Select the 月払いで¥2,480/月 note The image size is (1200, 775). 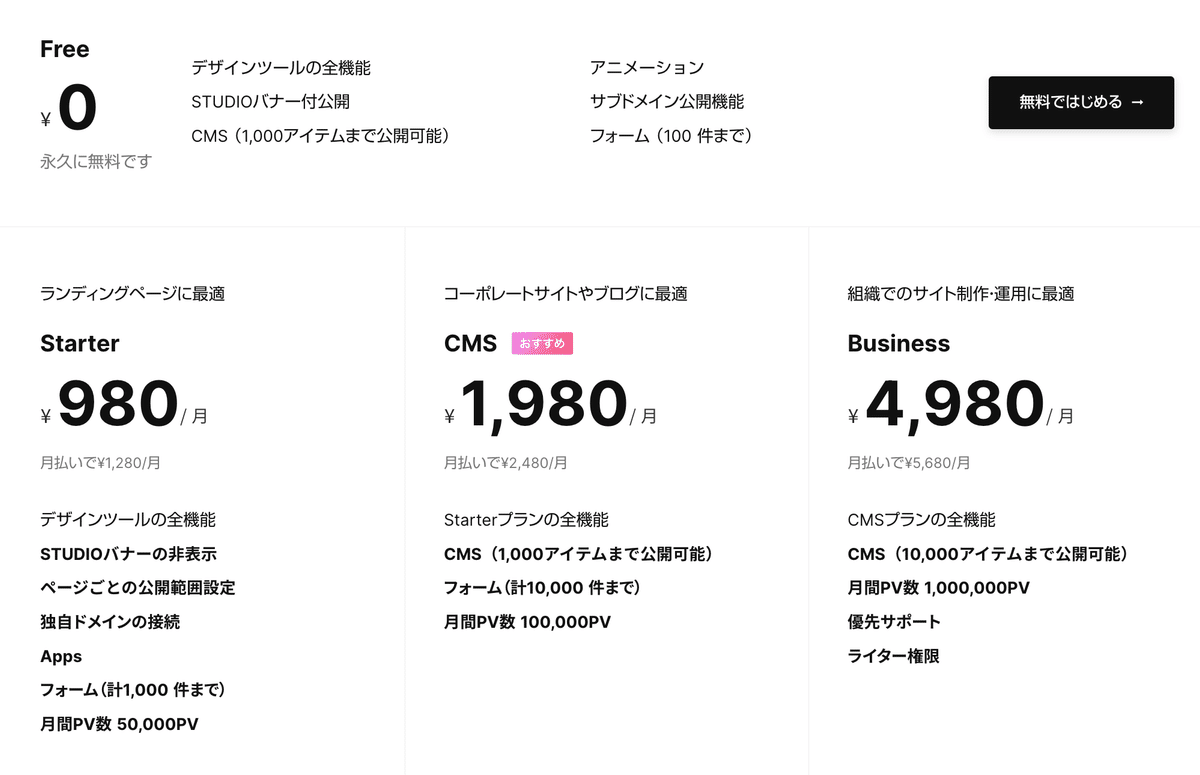(x=506, y=463)
